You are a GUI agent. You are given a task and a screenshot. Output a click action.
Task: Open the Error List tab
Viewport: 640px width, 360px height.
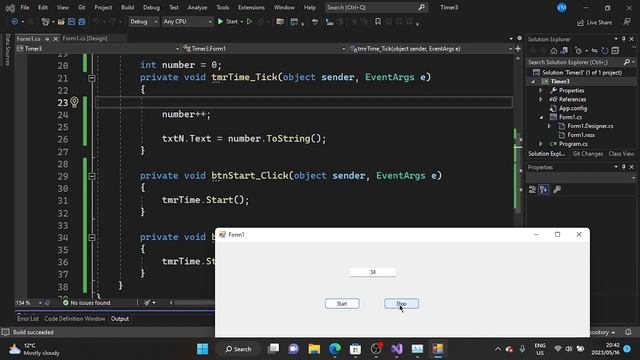coord(28,319)
